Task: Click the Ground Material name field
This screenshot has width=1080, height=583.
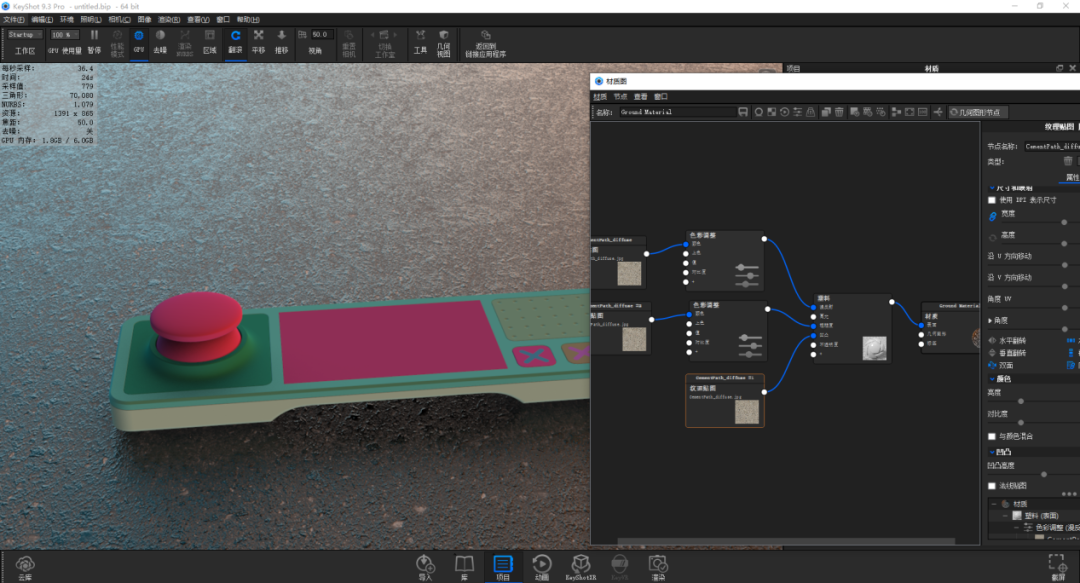Action: [676, 112]
